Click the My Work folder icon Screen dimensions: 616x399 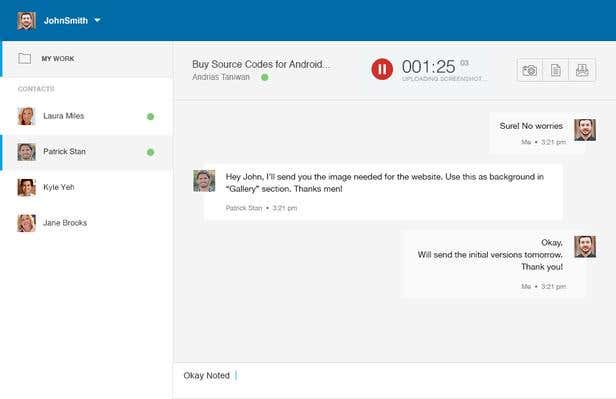(x=25, y=59)
